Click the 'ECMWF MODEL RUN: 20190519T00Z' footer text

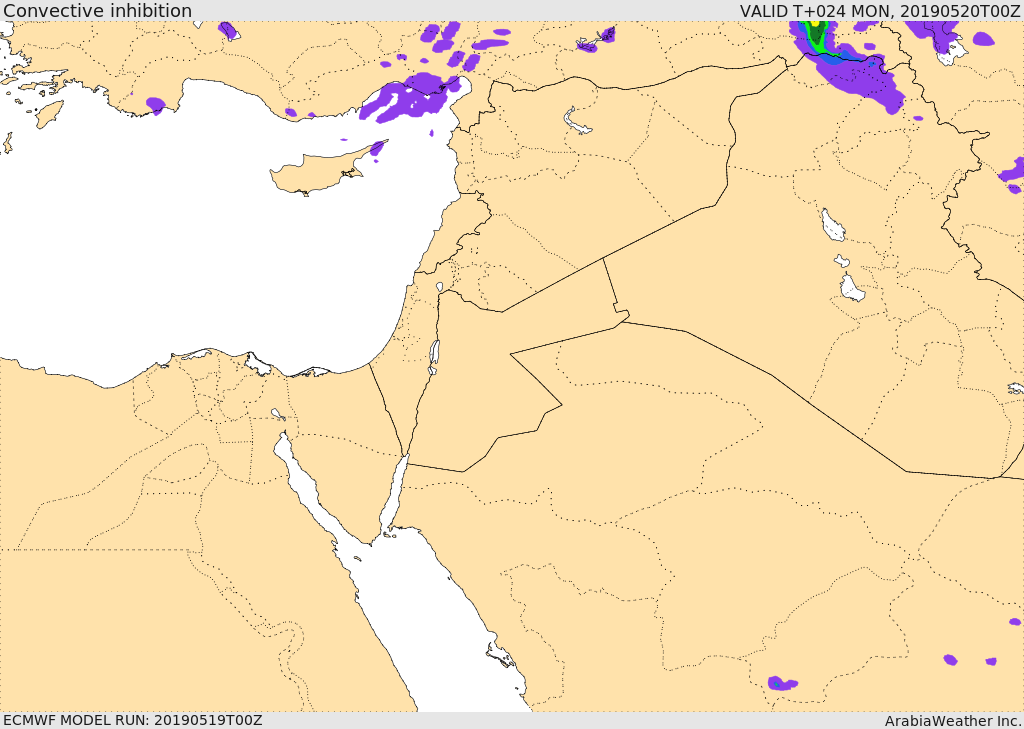(x=133, y=721)
